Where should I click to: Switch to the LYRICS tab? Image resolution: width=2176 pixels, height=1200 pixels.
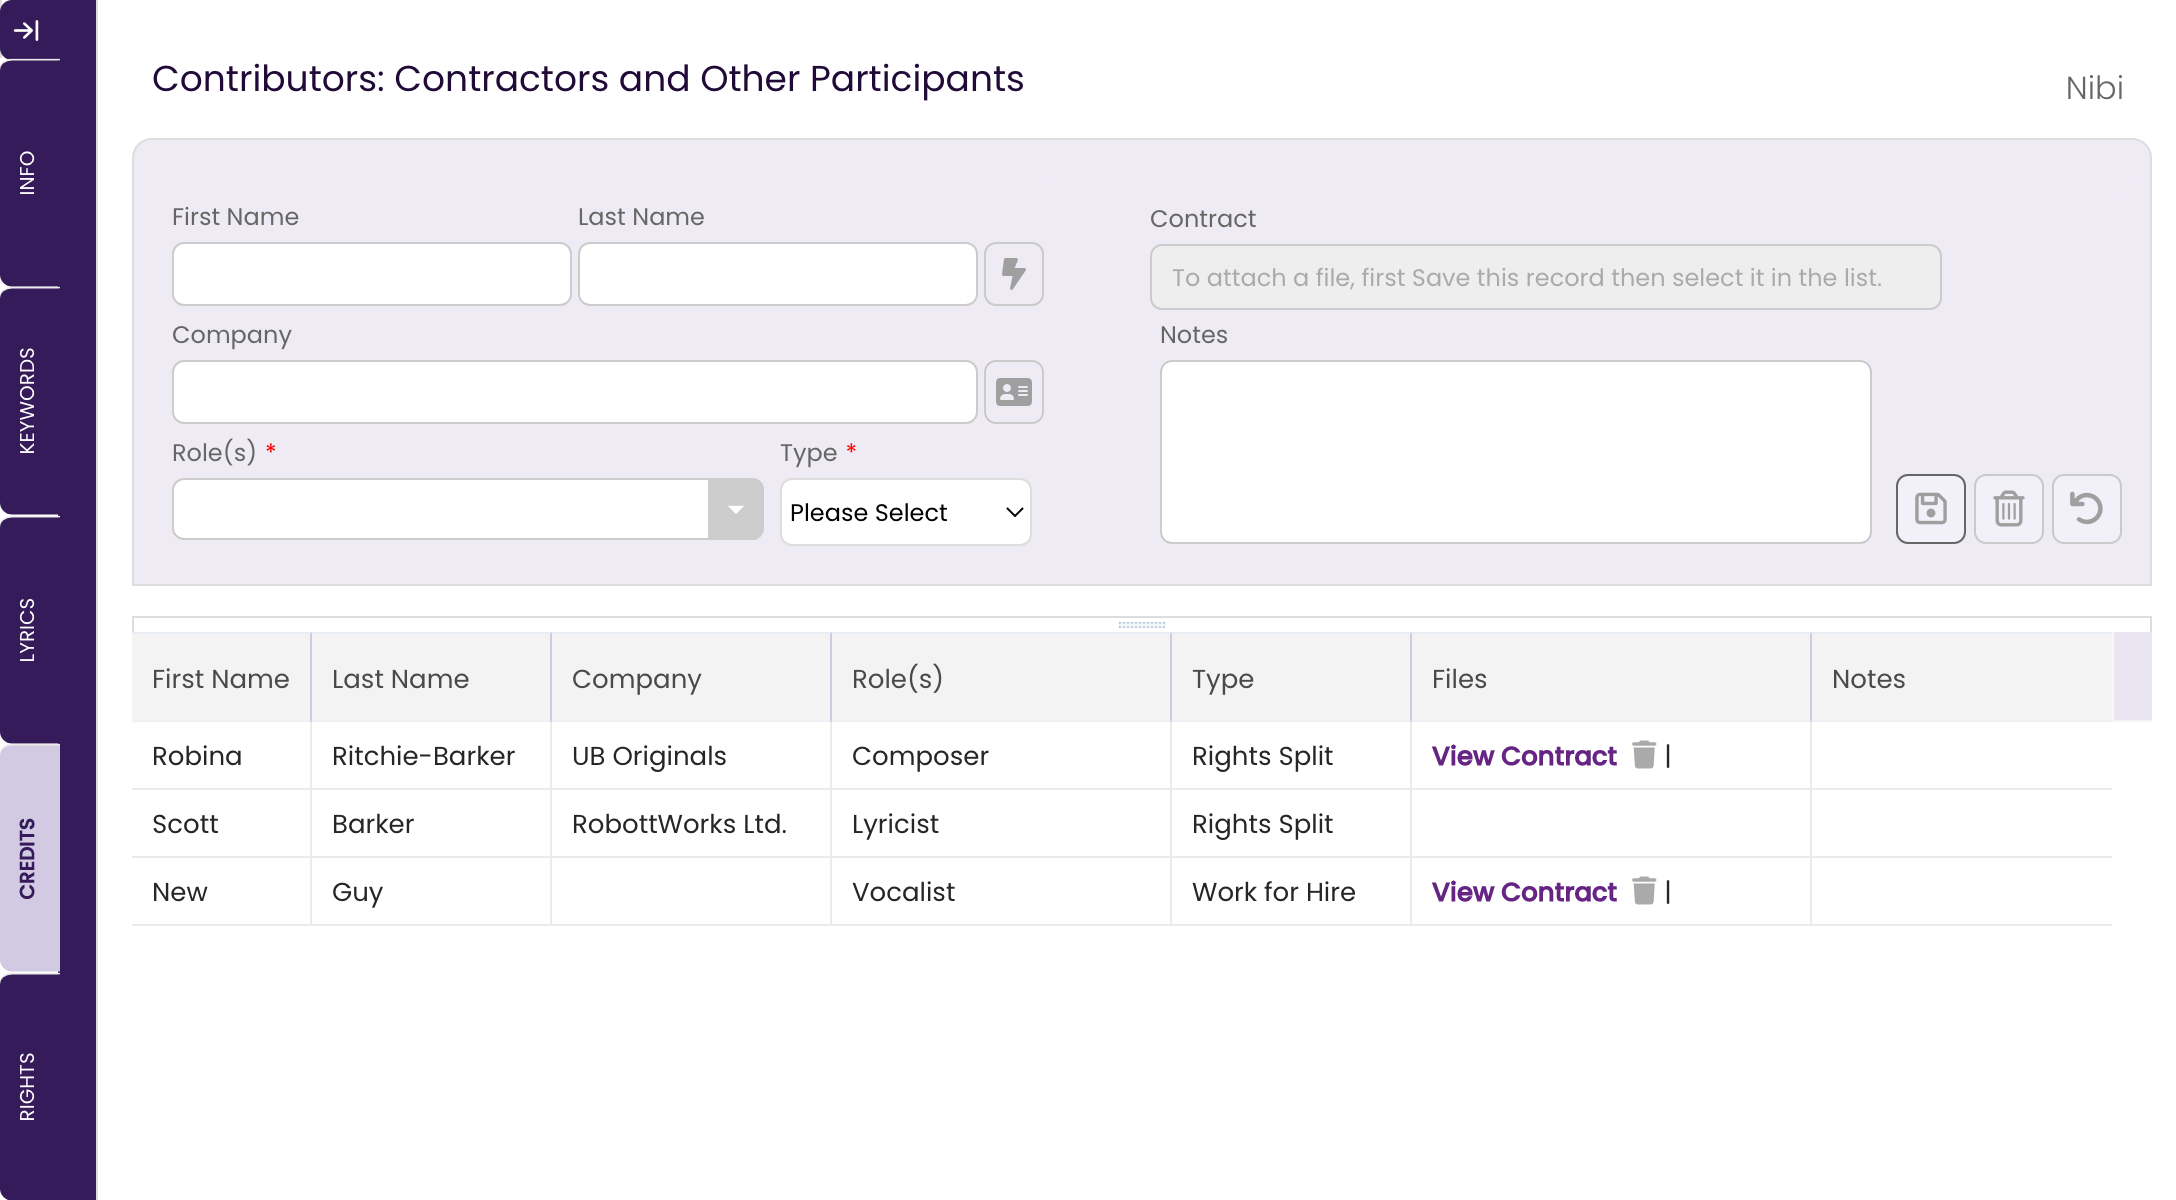click(30, 630)
